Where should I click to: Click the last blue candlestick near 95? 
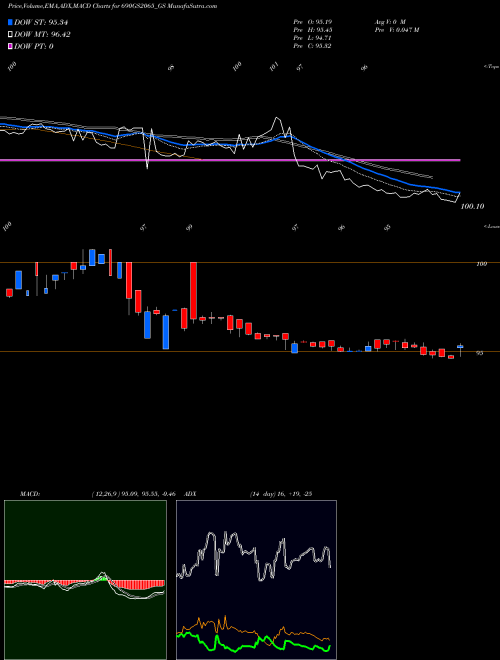coord(460,347)
